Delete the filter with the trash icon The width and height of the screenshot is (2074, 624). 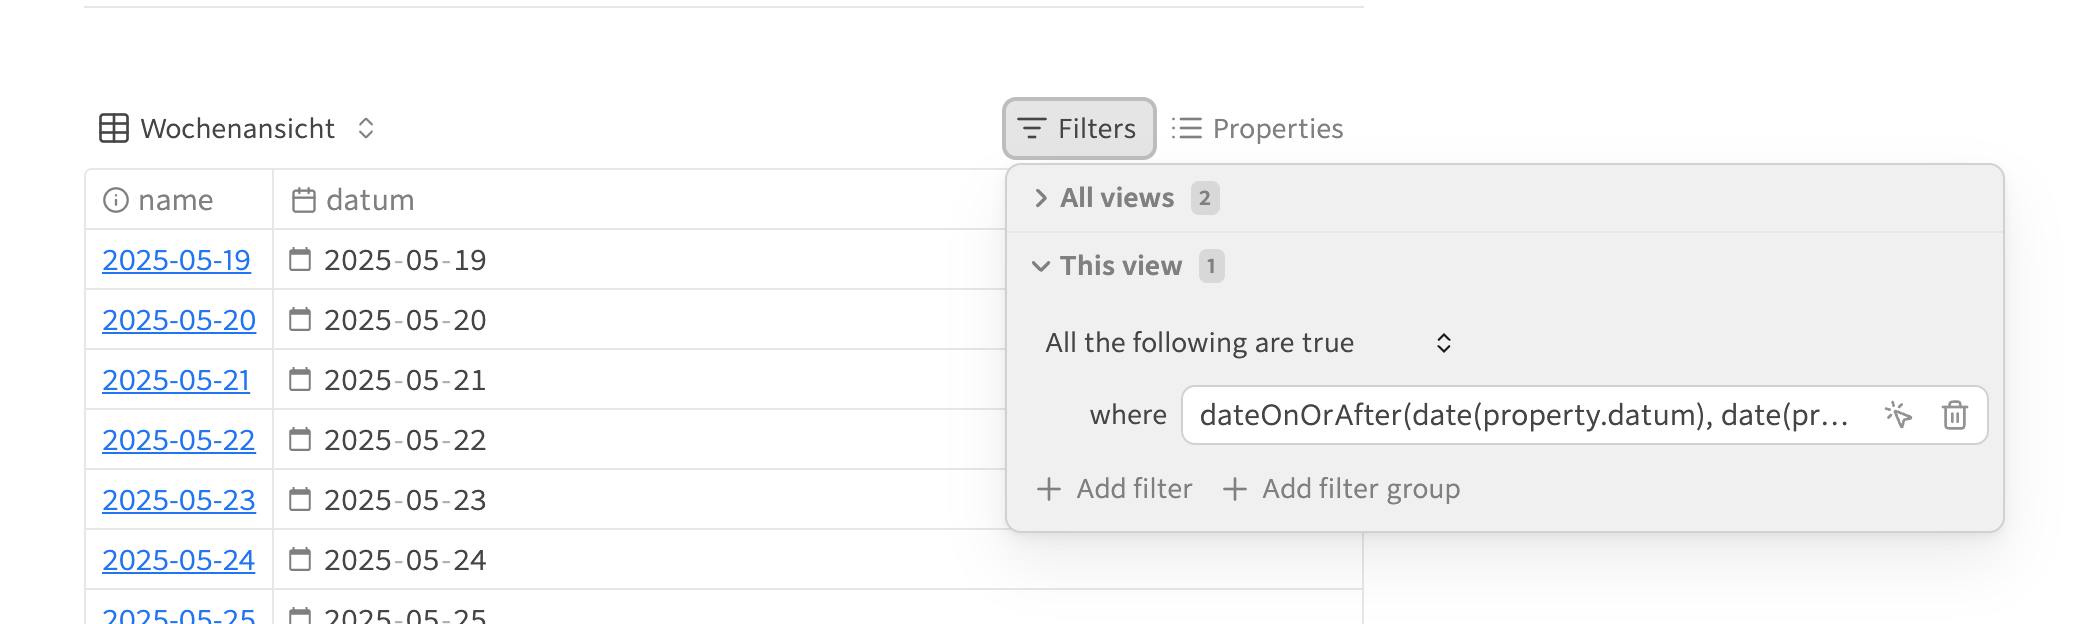pos(1955,414)
